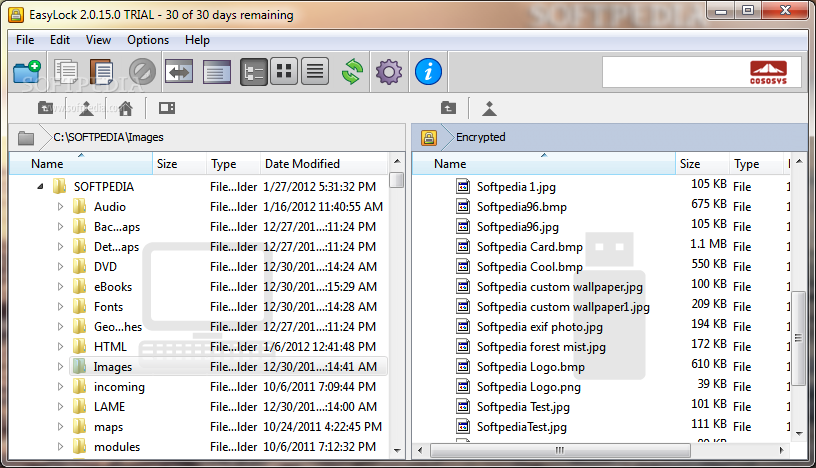Expand the Fonts folder
Viewport: 816px width, 468px height.
(x=60, y=307)
